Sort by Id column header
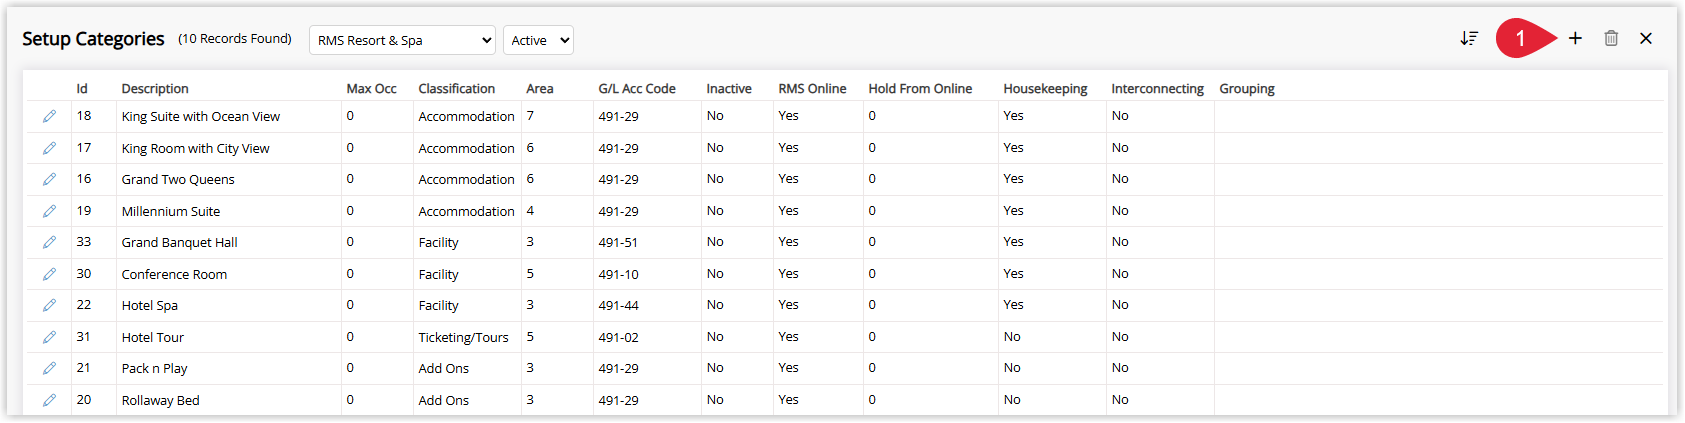 point(82,89)
